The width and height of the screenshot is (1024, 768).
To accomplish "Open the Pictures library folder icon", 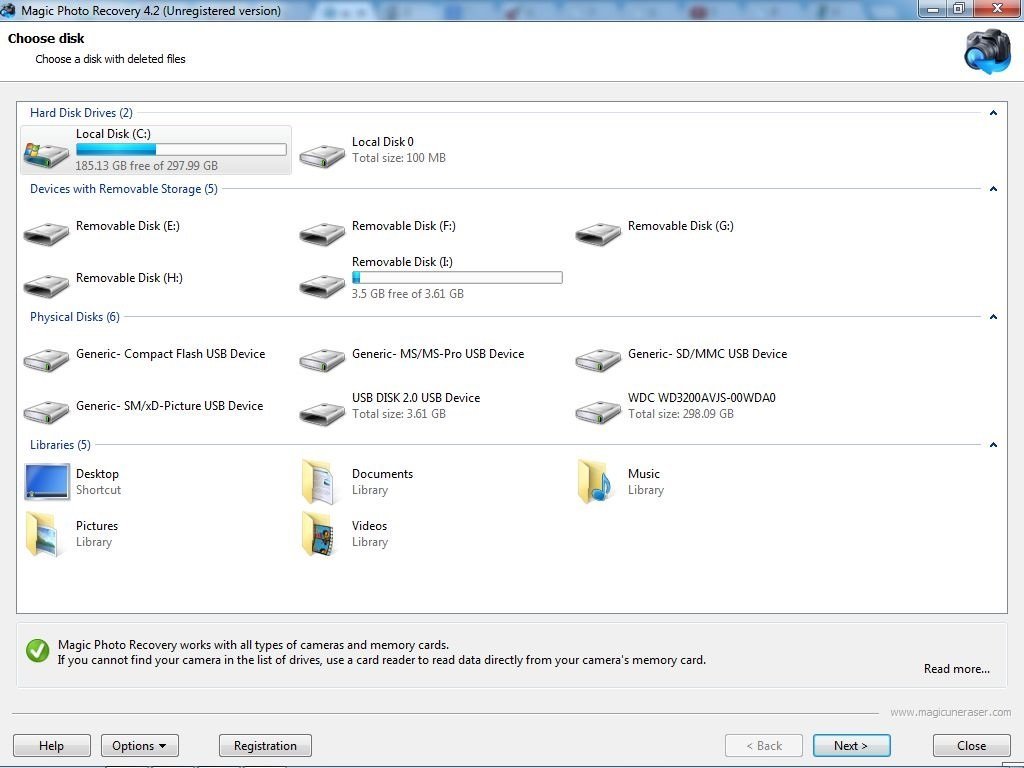I will tap(43, 534).
